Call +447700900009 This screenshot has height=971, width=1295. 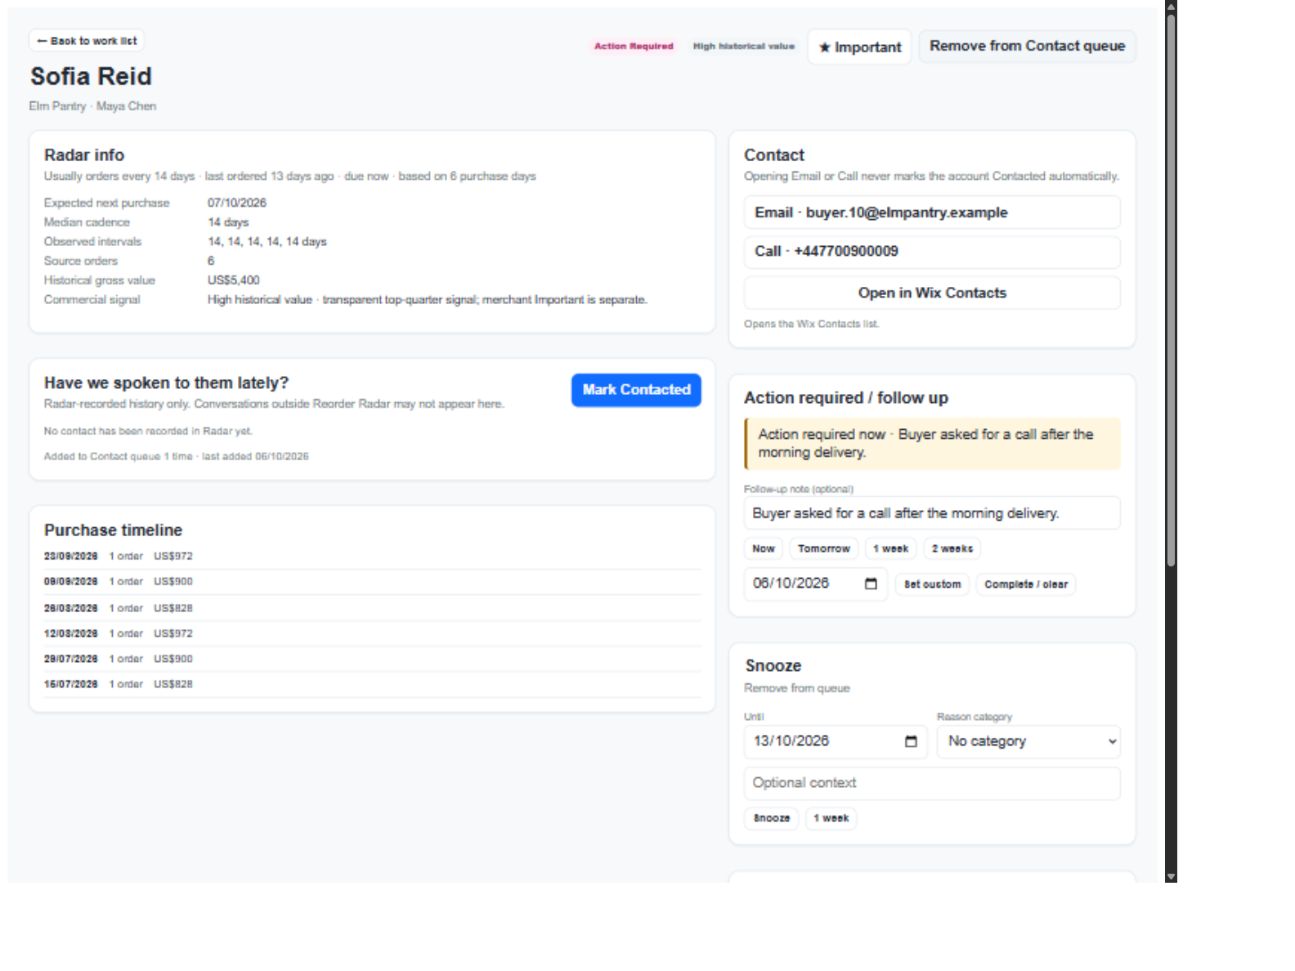[932, 251]
